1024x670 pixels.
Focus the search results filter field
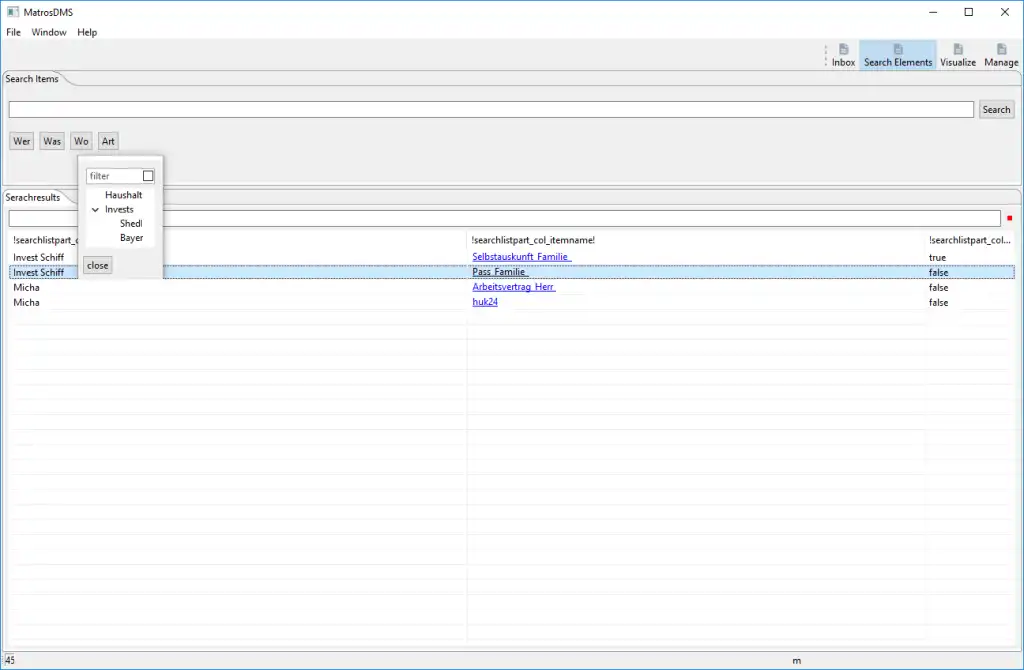point(504,218)
